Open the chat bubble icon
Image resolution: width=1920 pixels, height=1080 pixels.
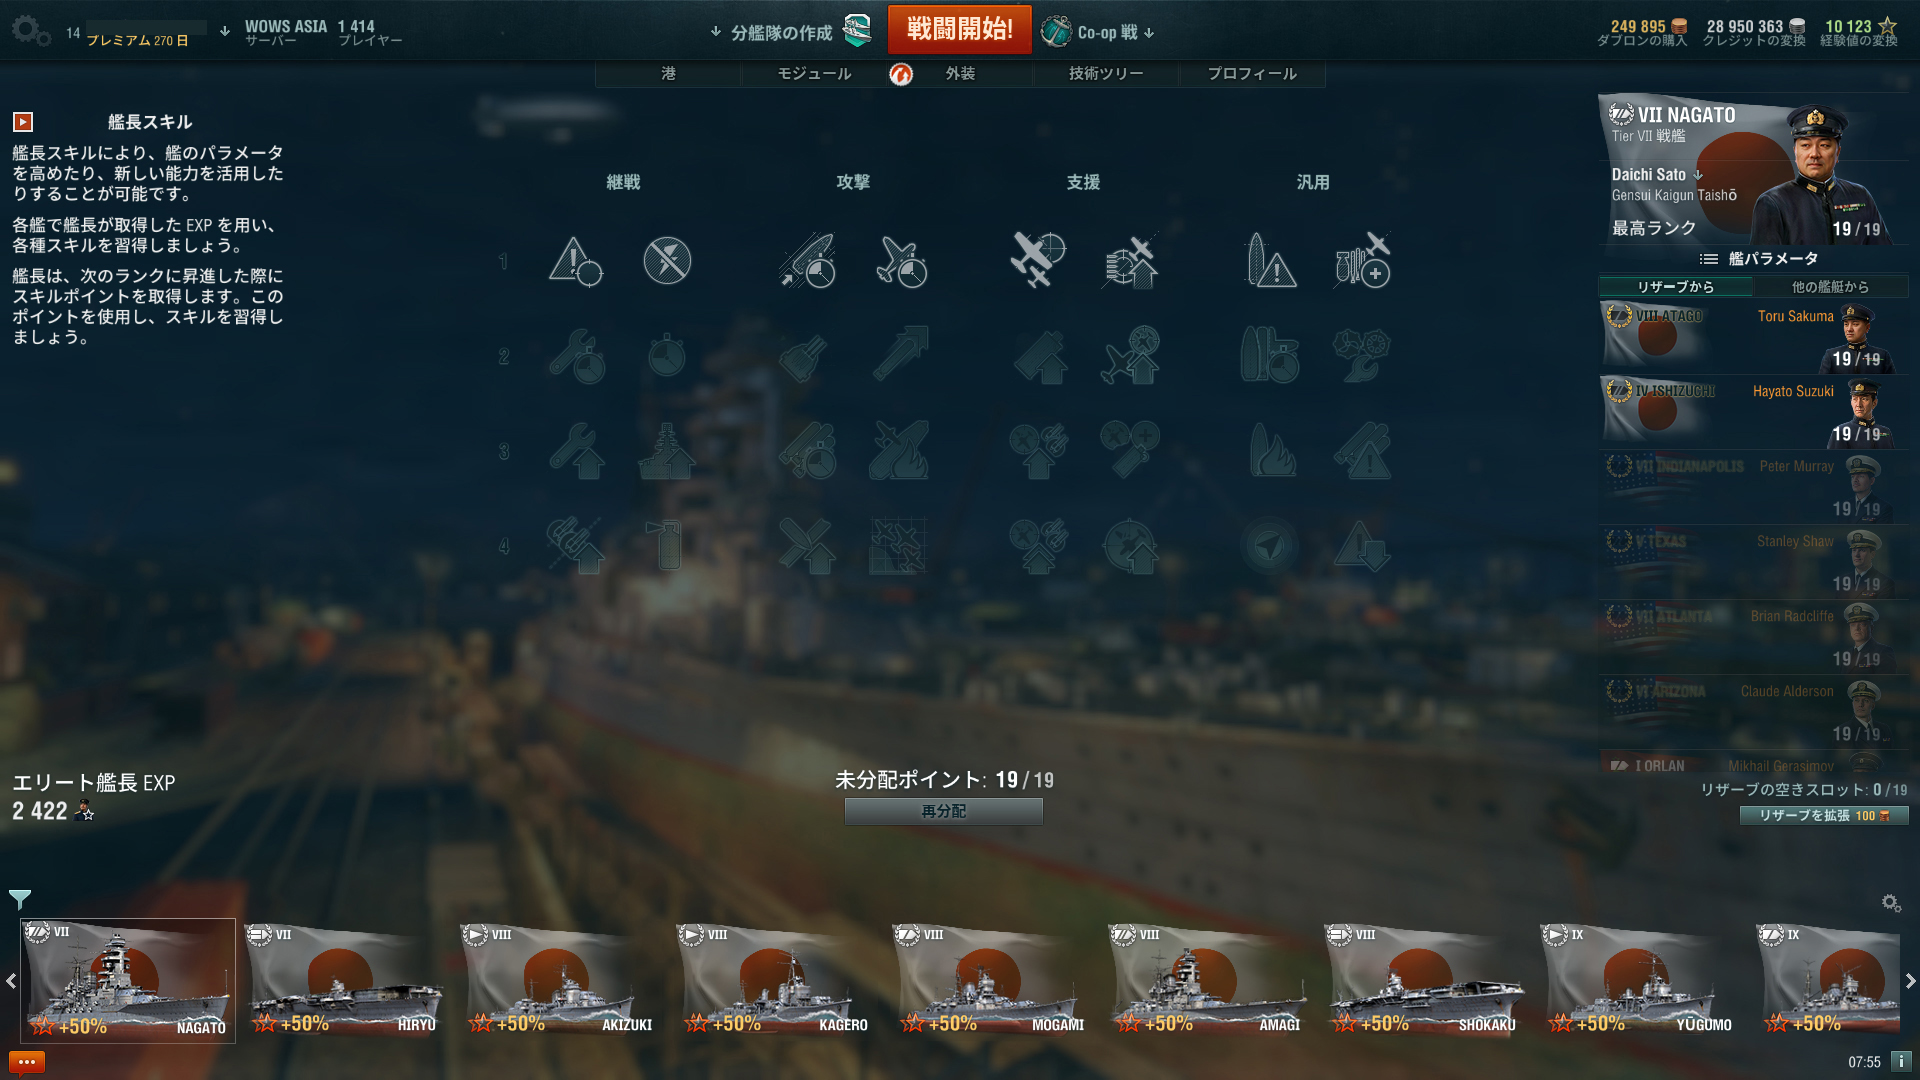pos(27,1062)
